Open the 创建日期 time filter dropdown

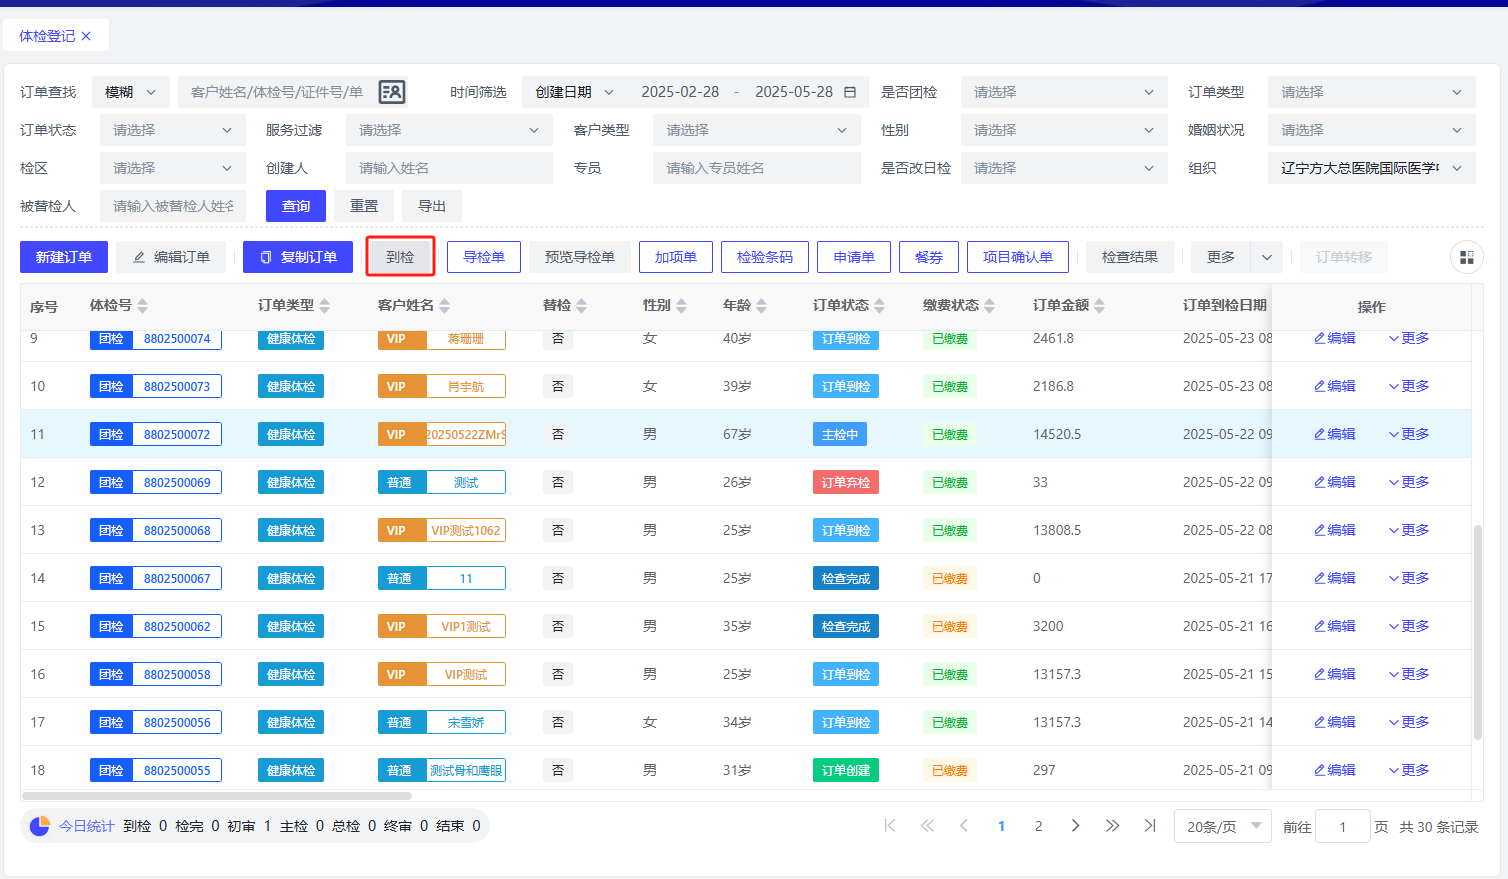[x=574, y=92]
